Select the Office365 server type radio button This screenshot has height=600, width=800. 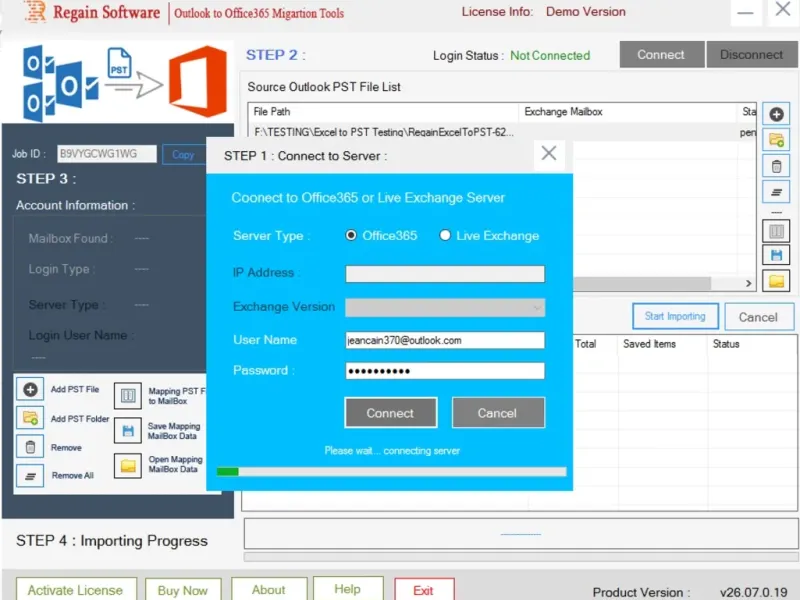351,235
